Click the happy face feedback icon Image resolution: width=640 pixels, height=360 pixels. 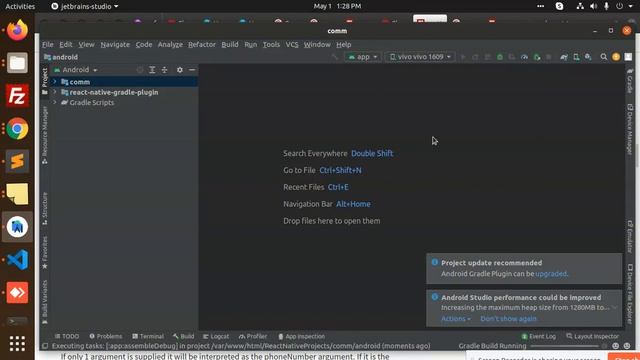coord(616,346)
